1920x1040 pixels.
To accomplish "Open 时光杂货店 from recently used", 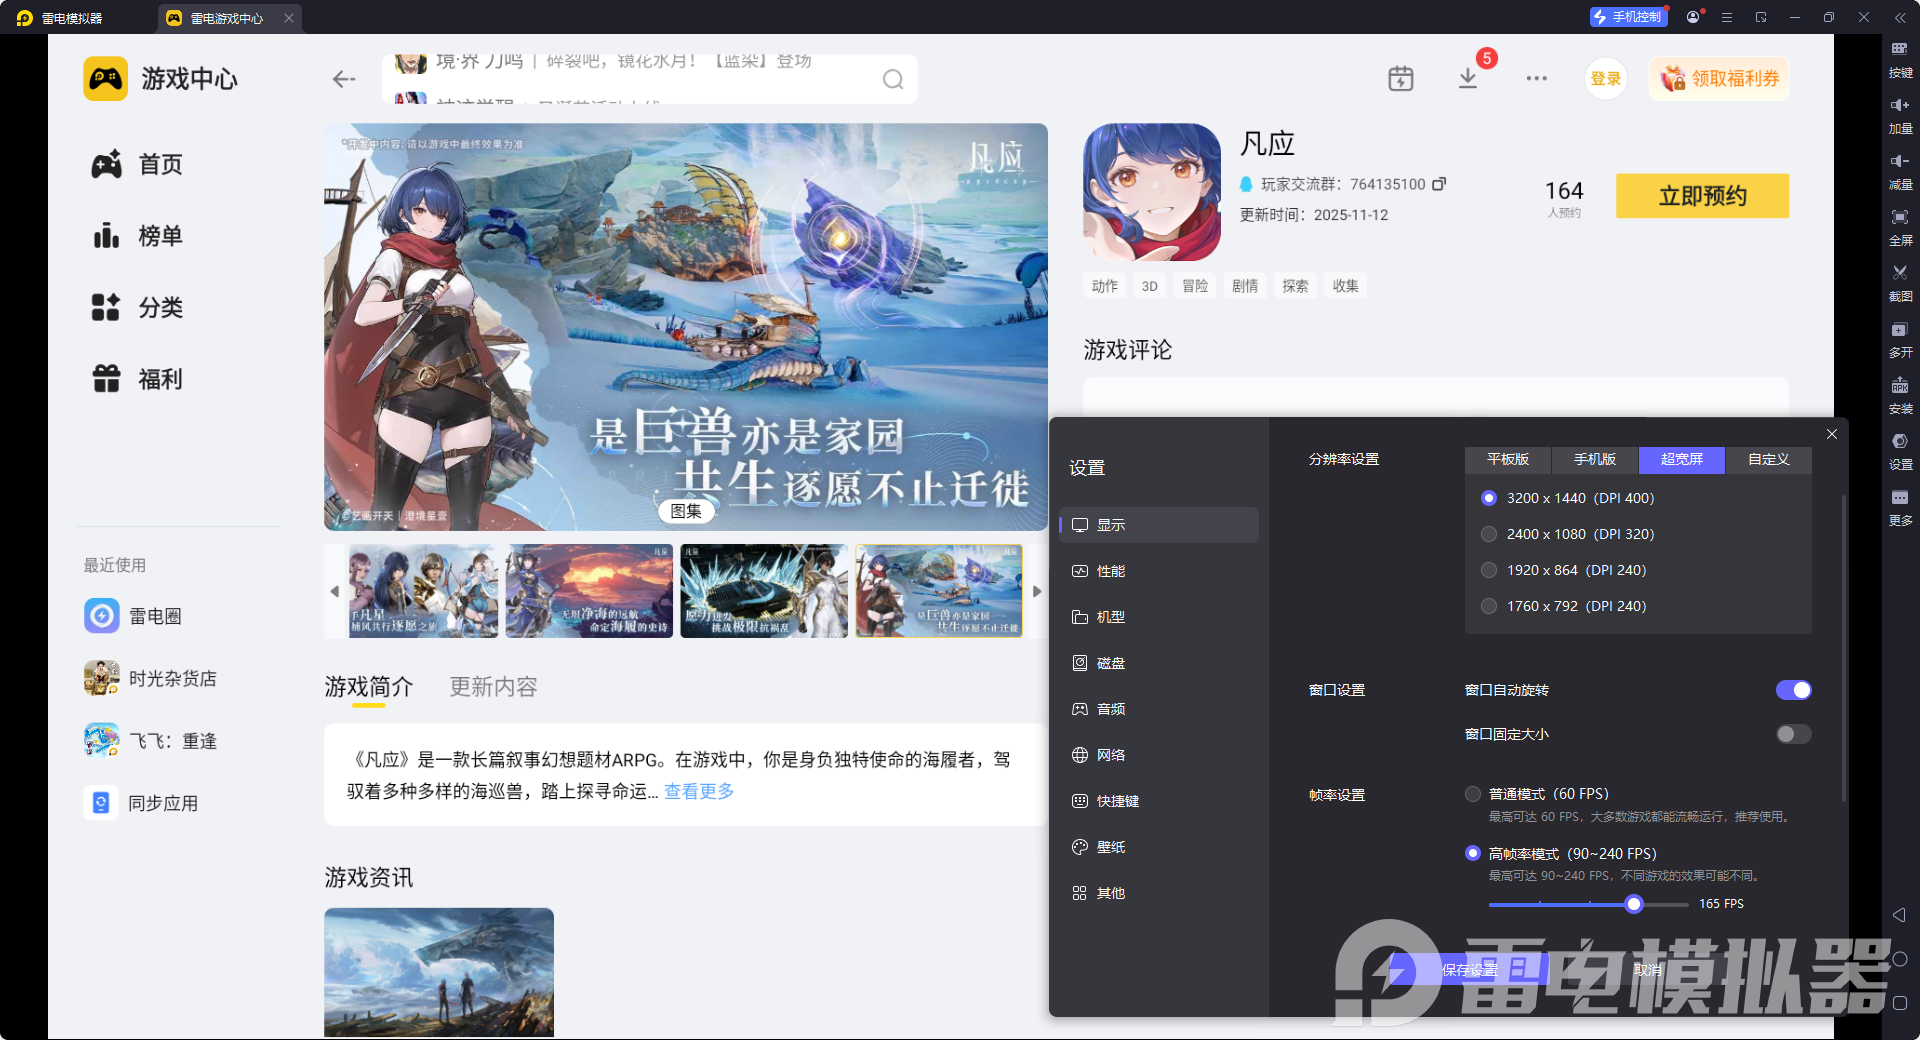I will [x=150, y=678].
